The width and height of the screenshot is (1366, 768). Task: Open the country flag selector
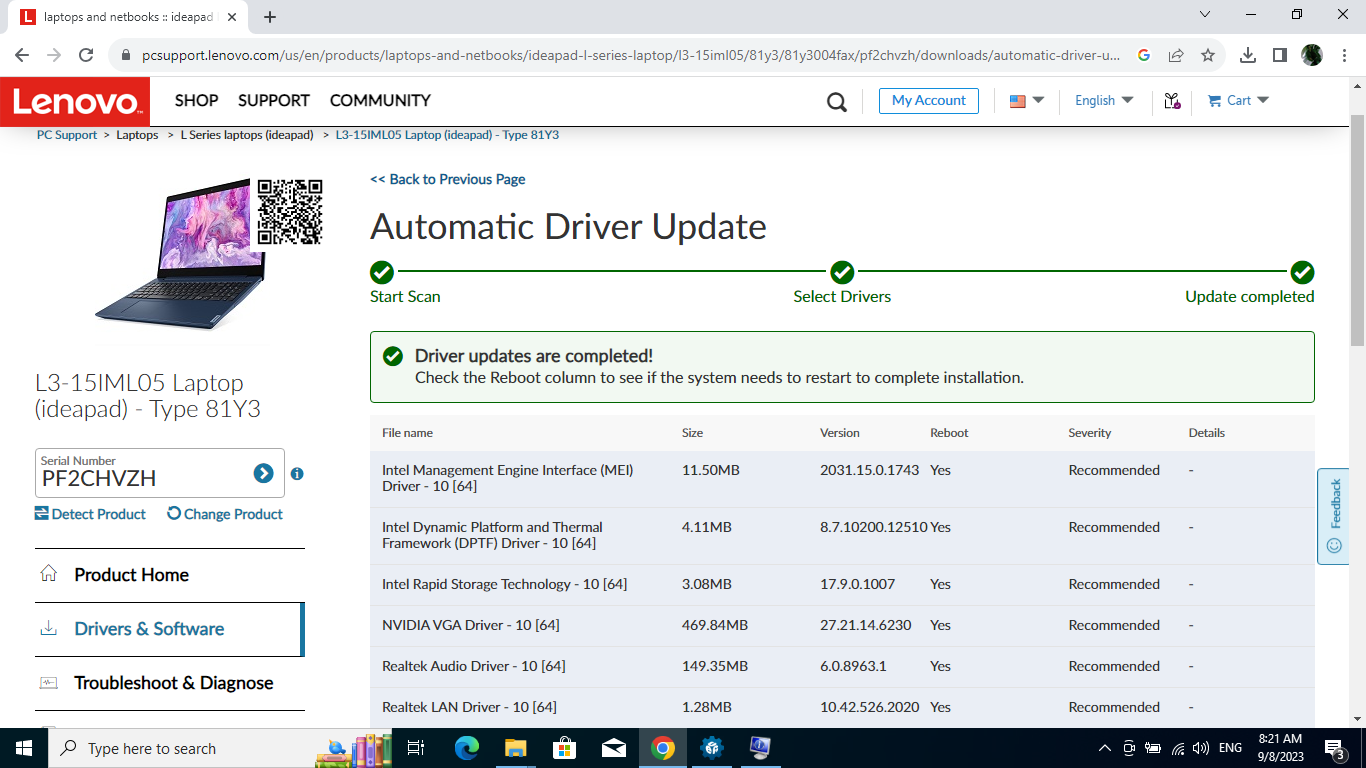coord(1027,100)
